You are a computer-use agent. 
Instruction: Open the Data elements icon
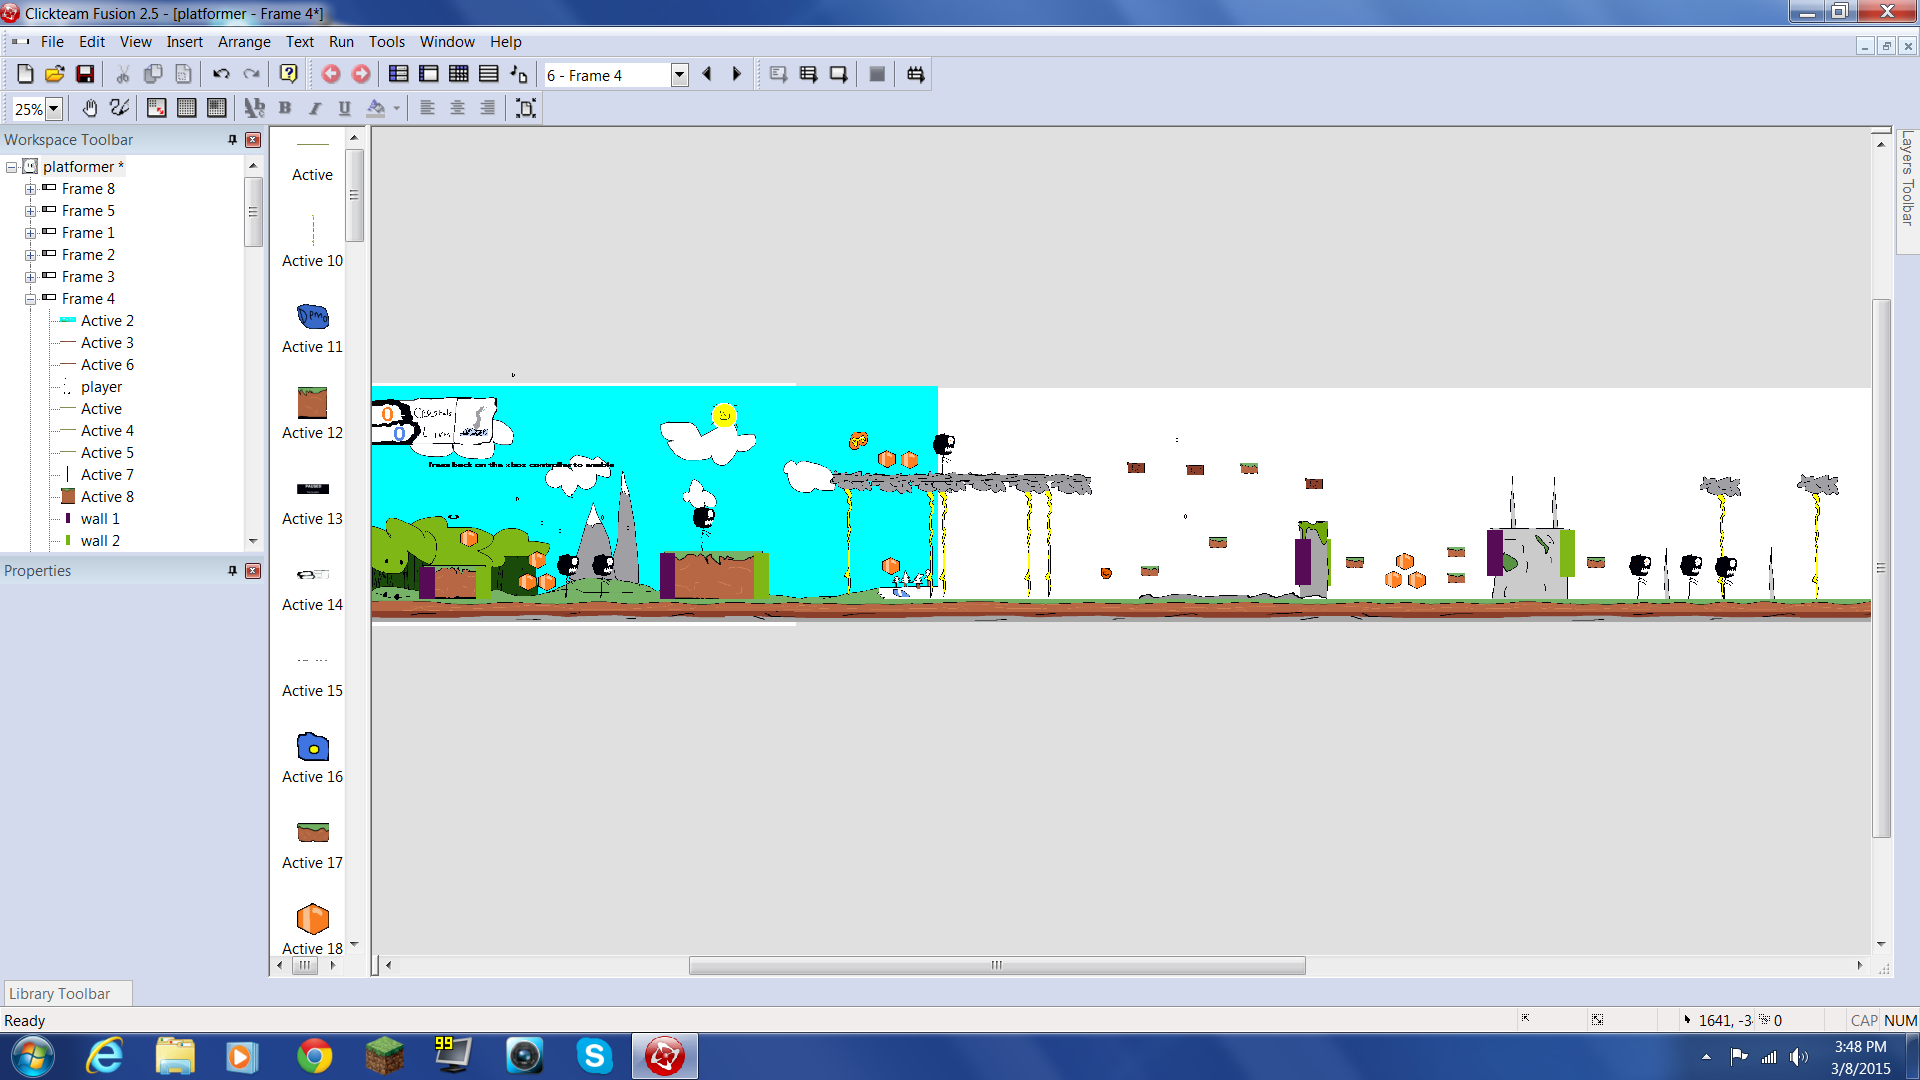pyautogui.click(x=518, y=74)
